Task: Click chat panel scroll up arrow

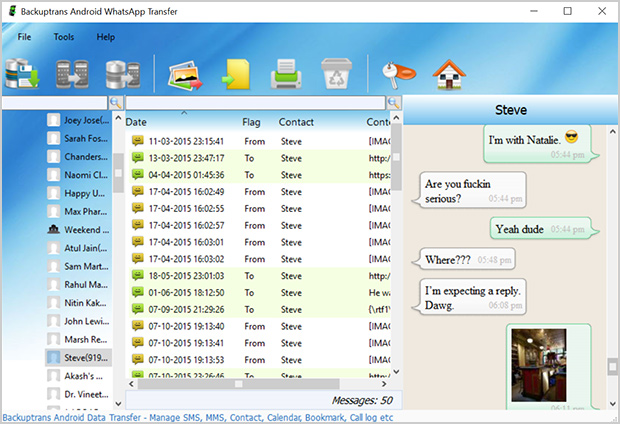Action: tap(612, 132)
